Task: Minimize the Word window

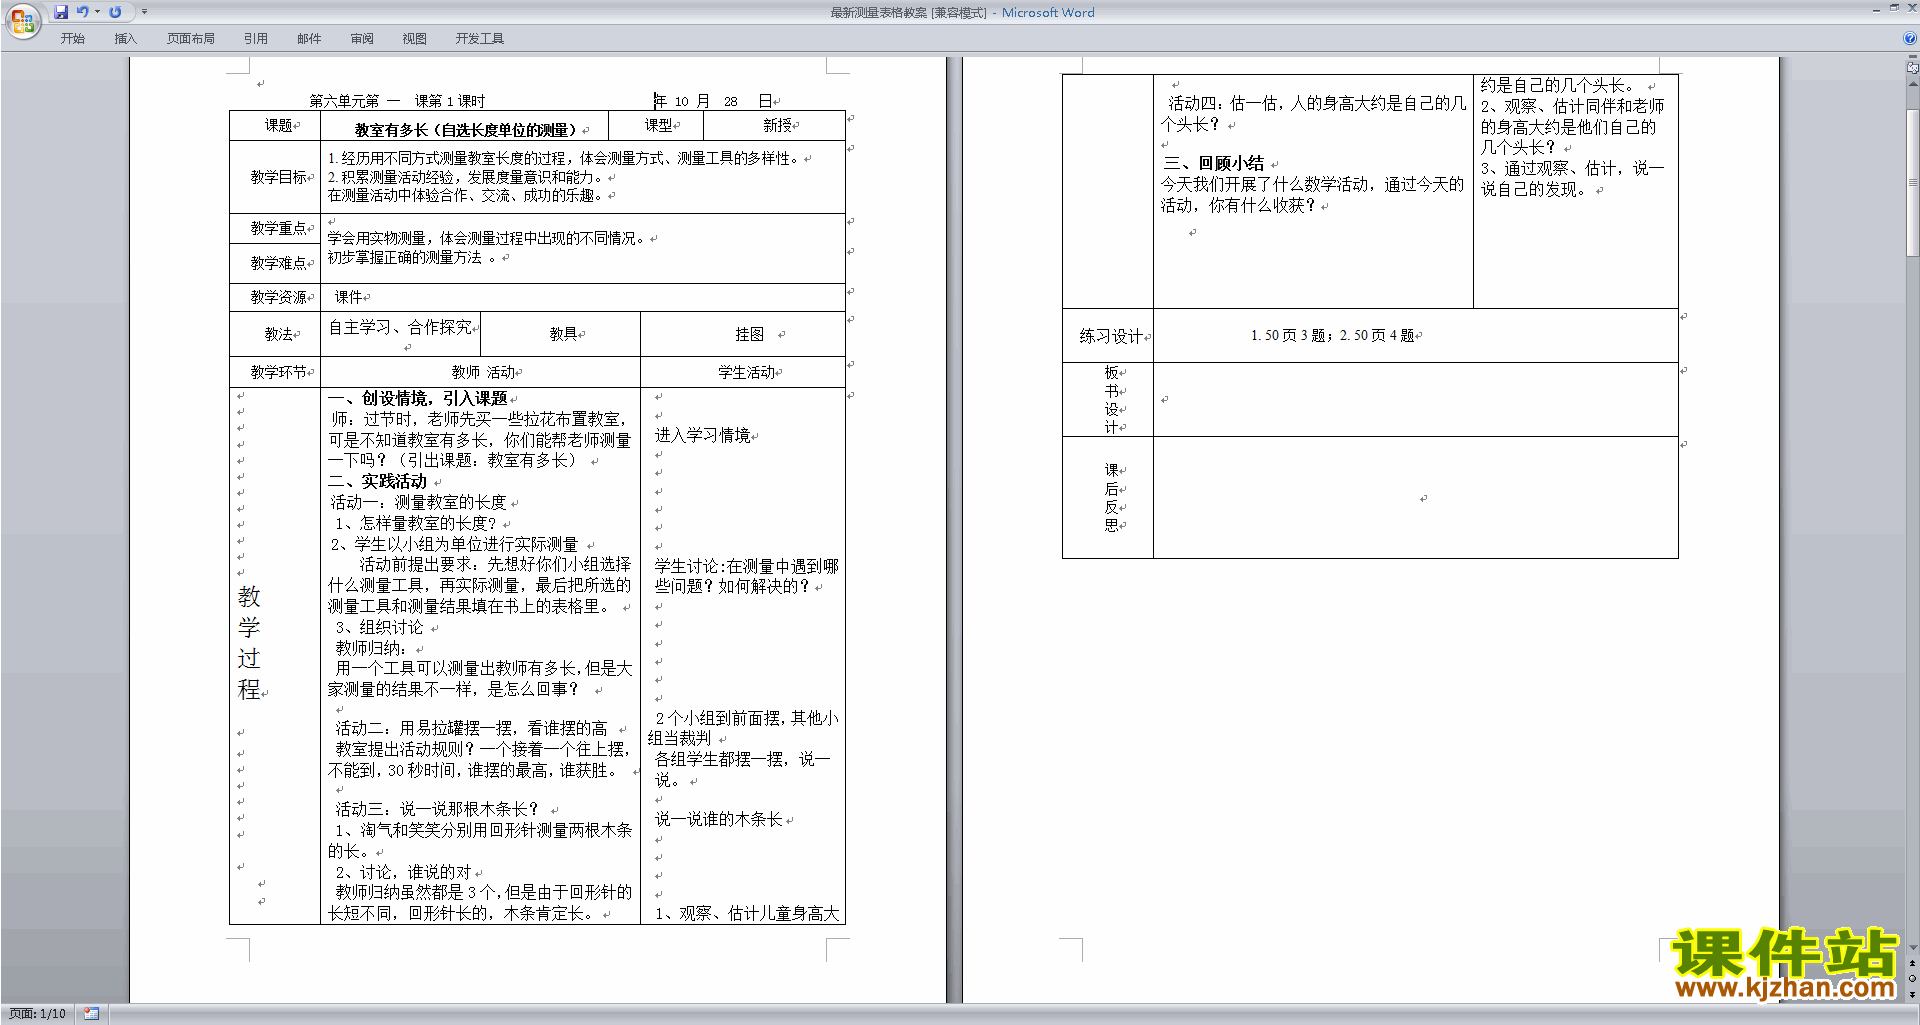Action: (1876, 9)
